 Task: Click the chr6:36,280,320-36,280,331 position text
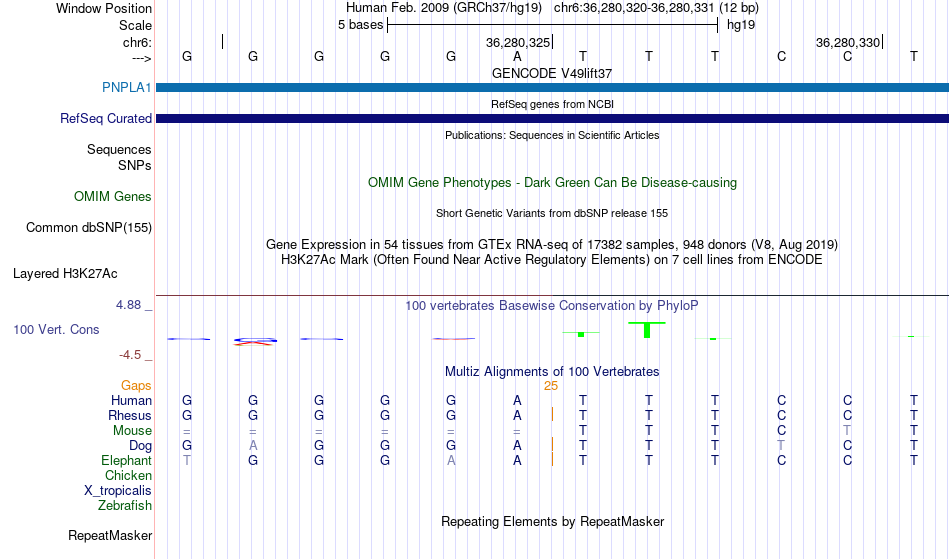[656, 8]
